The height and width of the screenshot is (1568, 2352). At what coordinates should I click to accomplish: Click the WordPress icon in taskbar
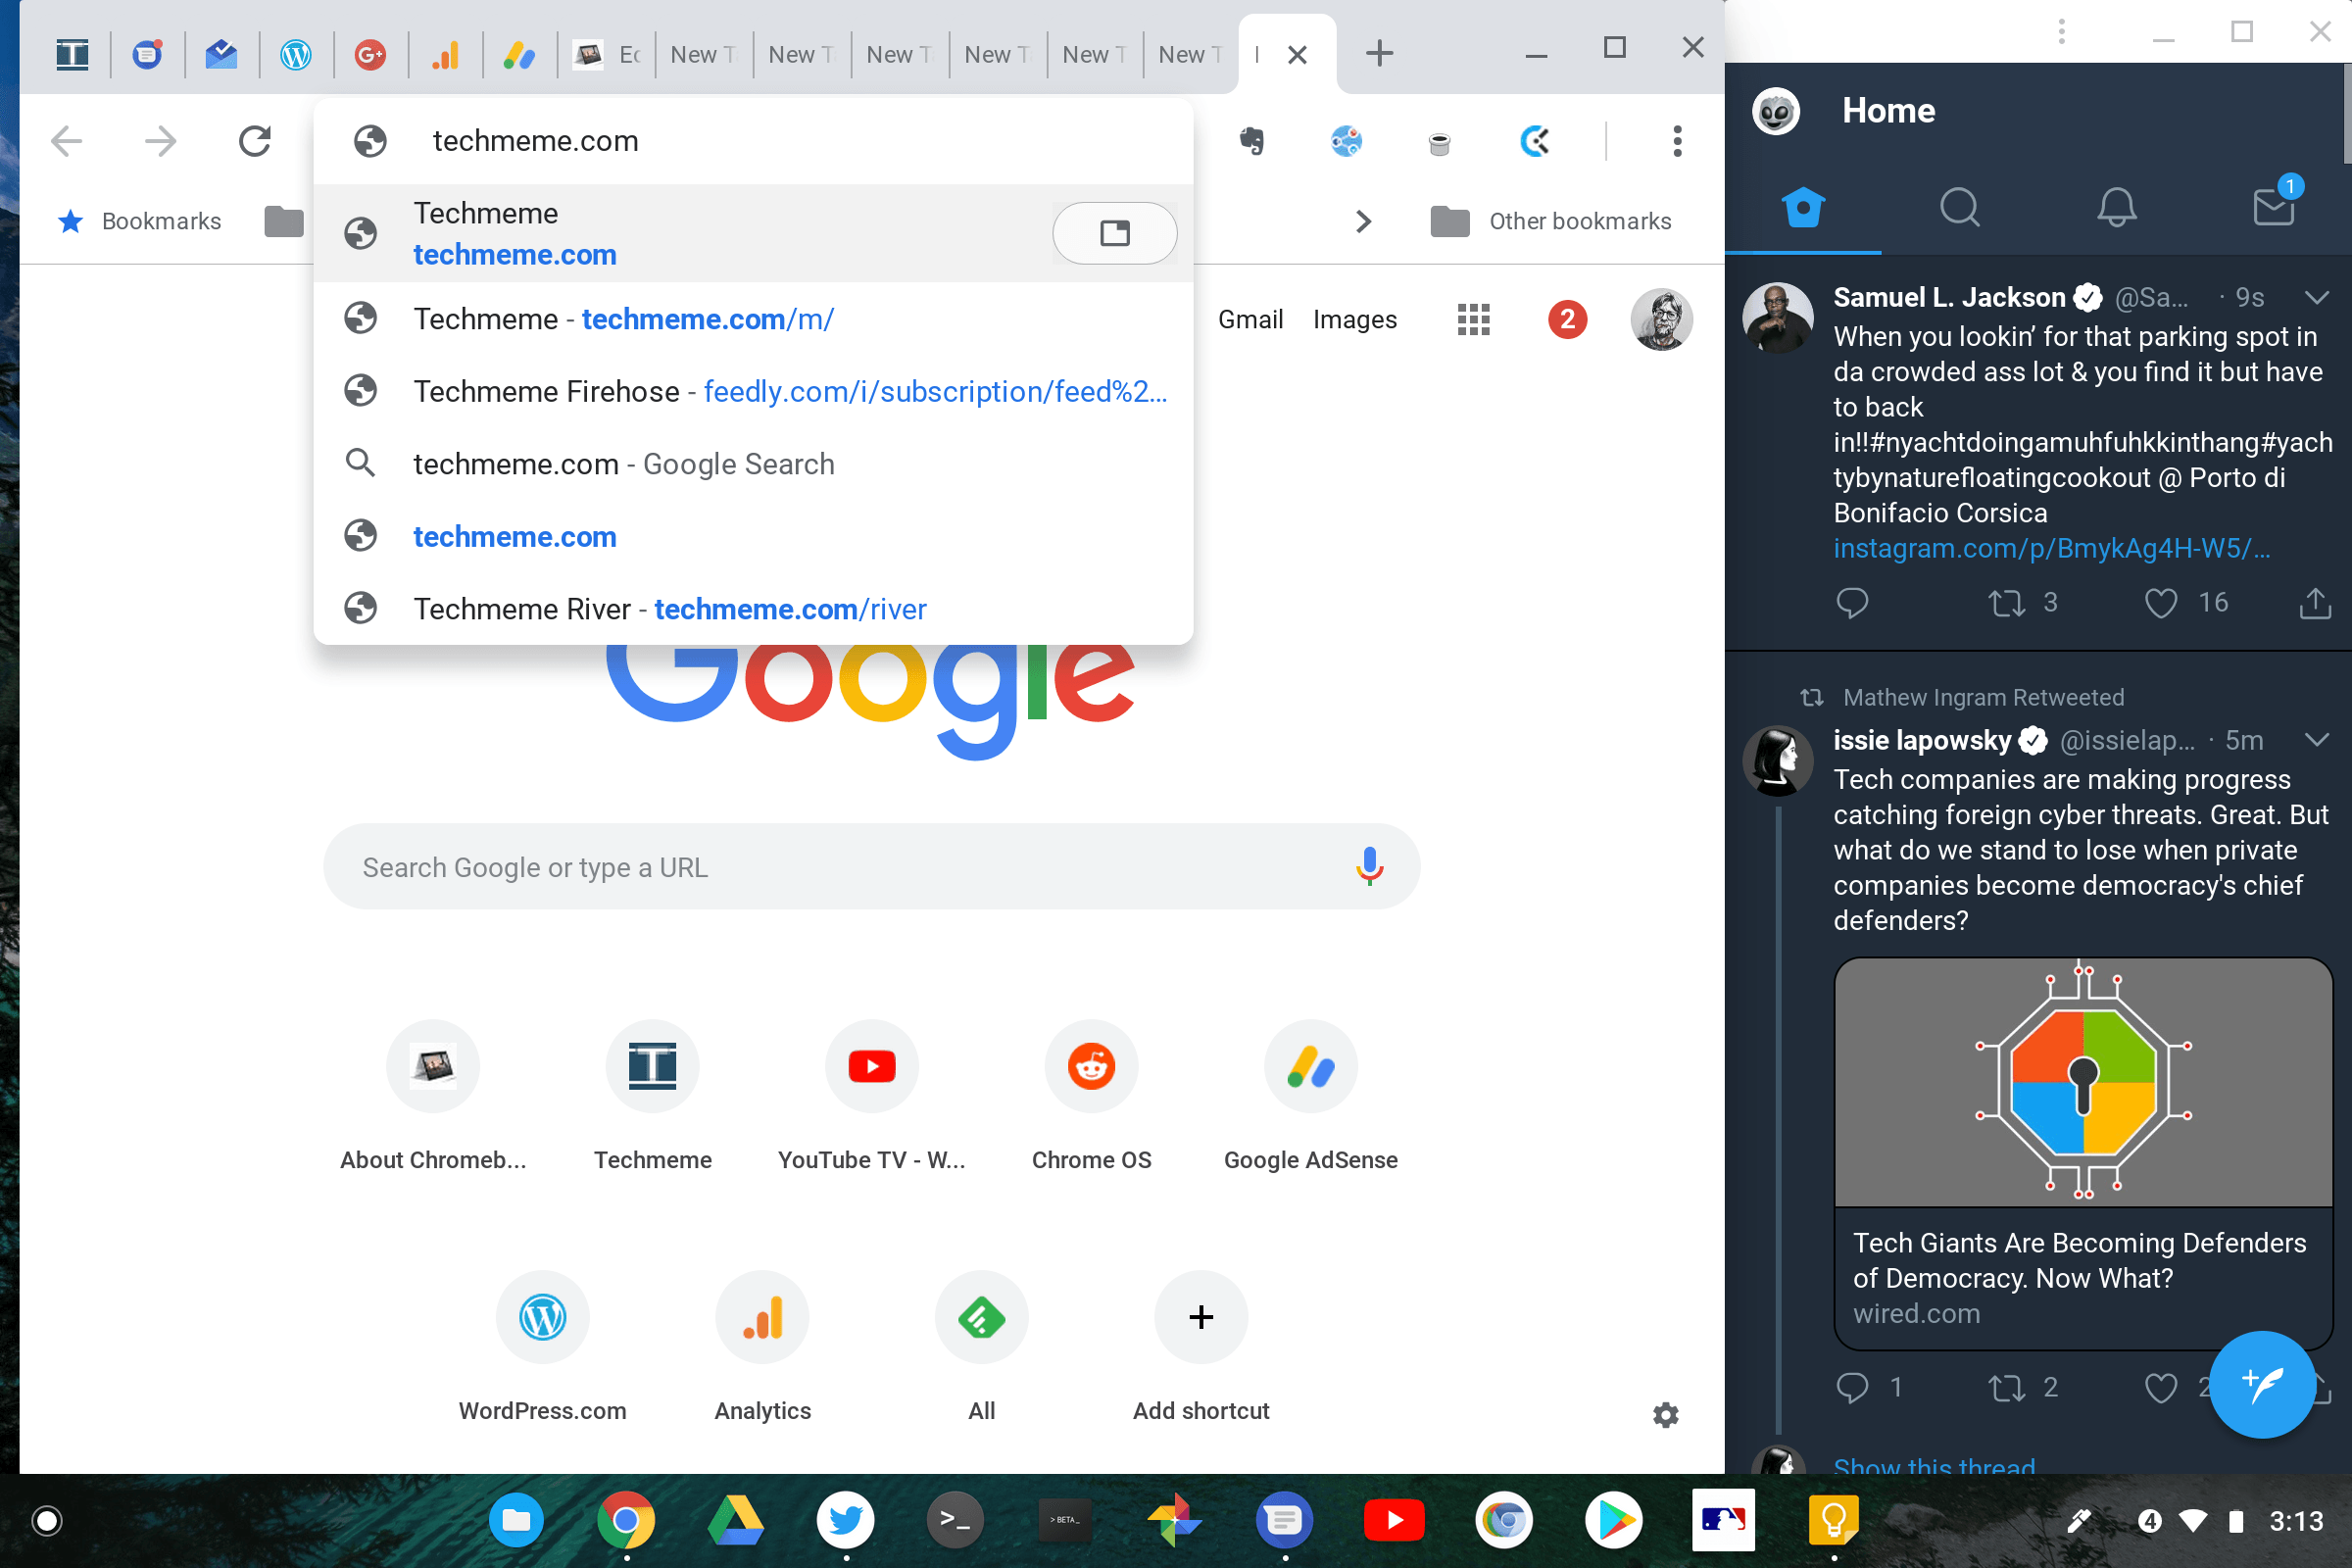(x=294, y=51)
